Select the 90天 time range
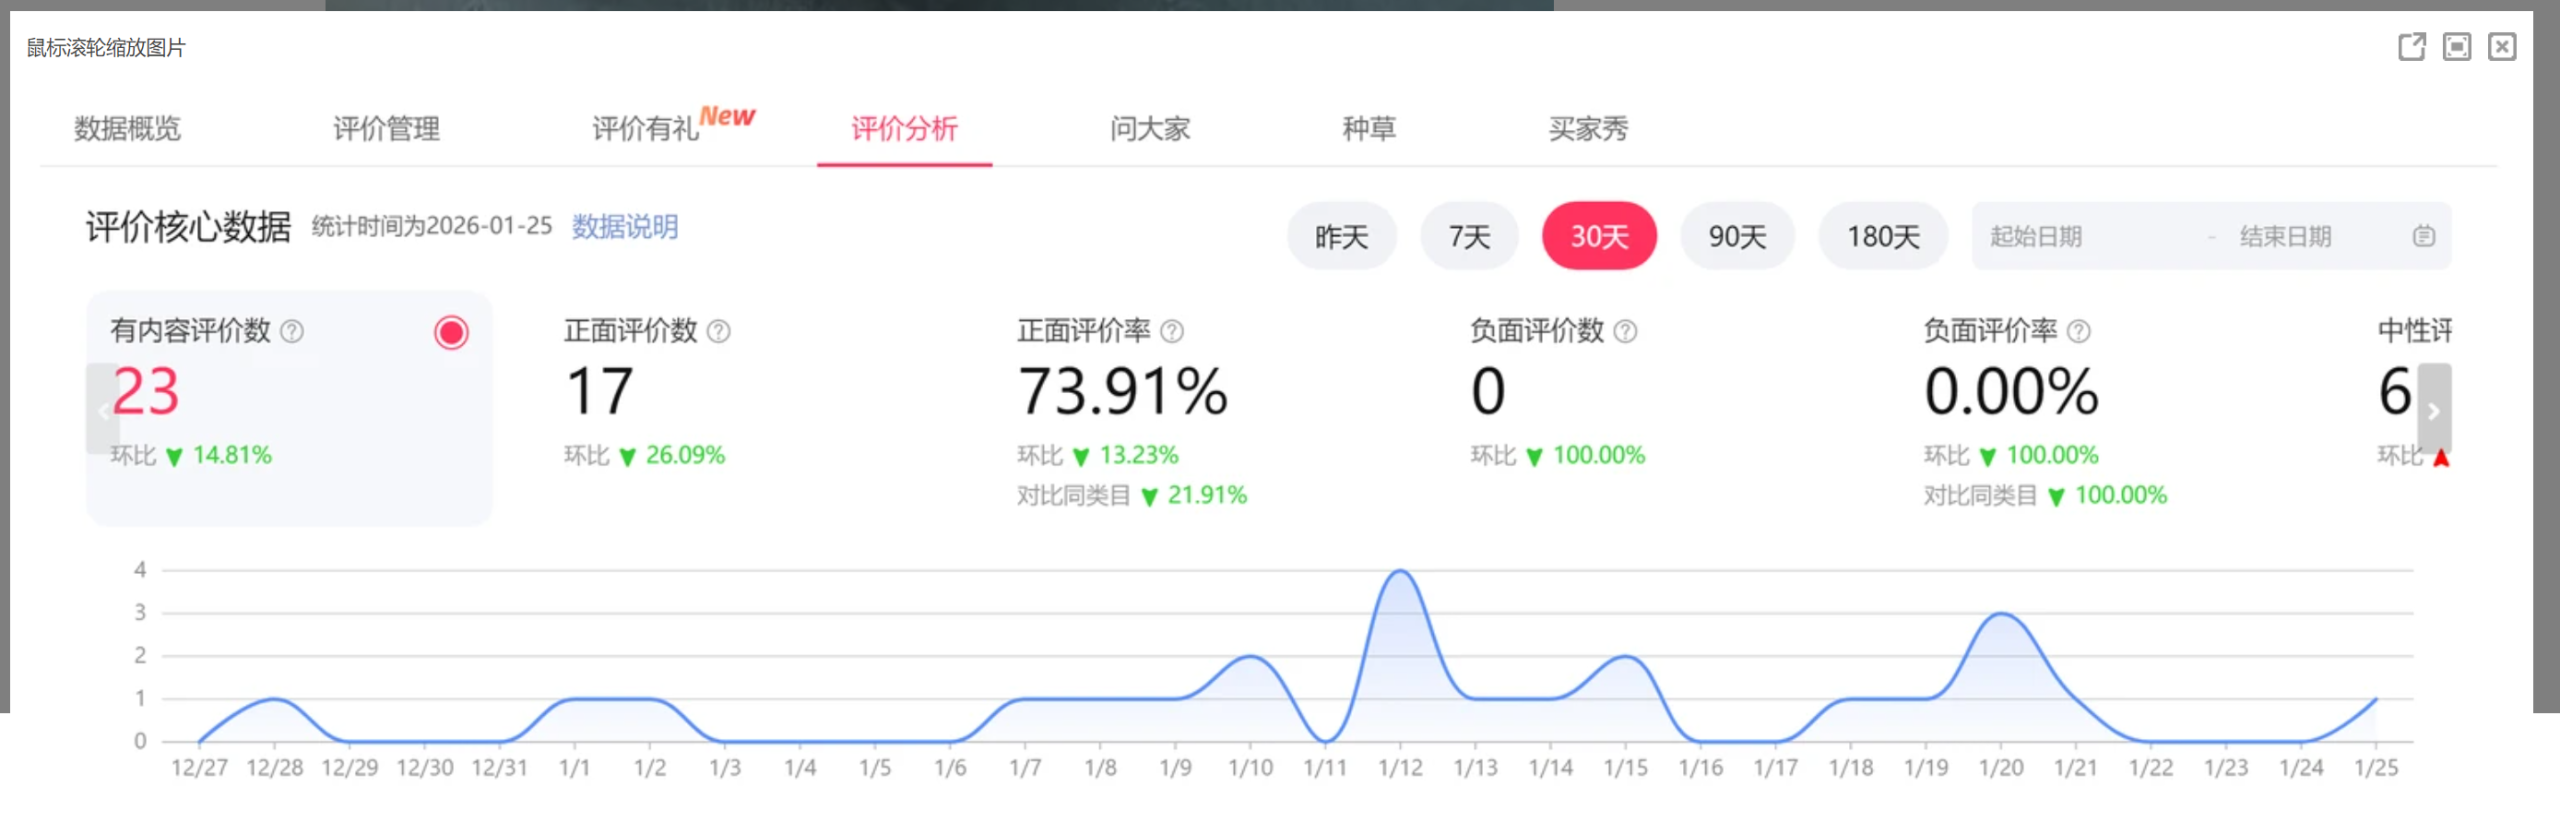This screenshot has width=2560, height=823. point(1737,237)
